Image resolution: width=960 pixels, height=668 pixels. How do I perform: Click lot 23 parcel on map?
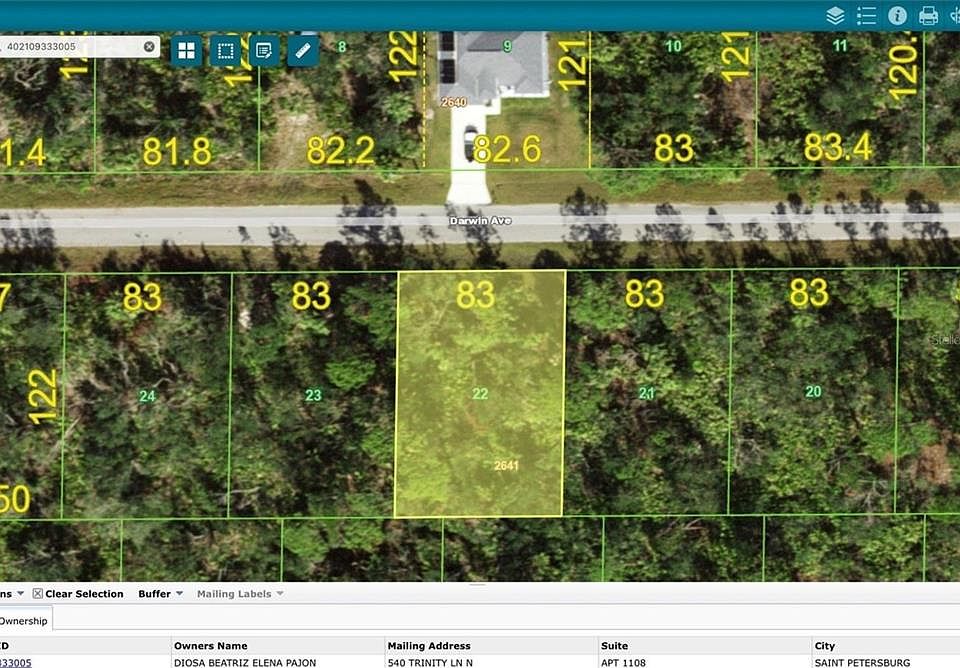[x=313, y=395]
